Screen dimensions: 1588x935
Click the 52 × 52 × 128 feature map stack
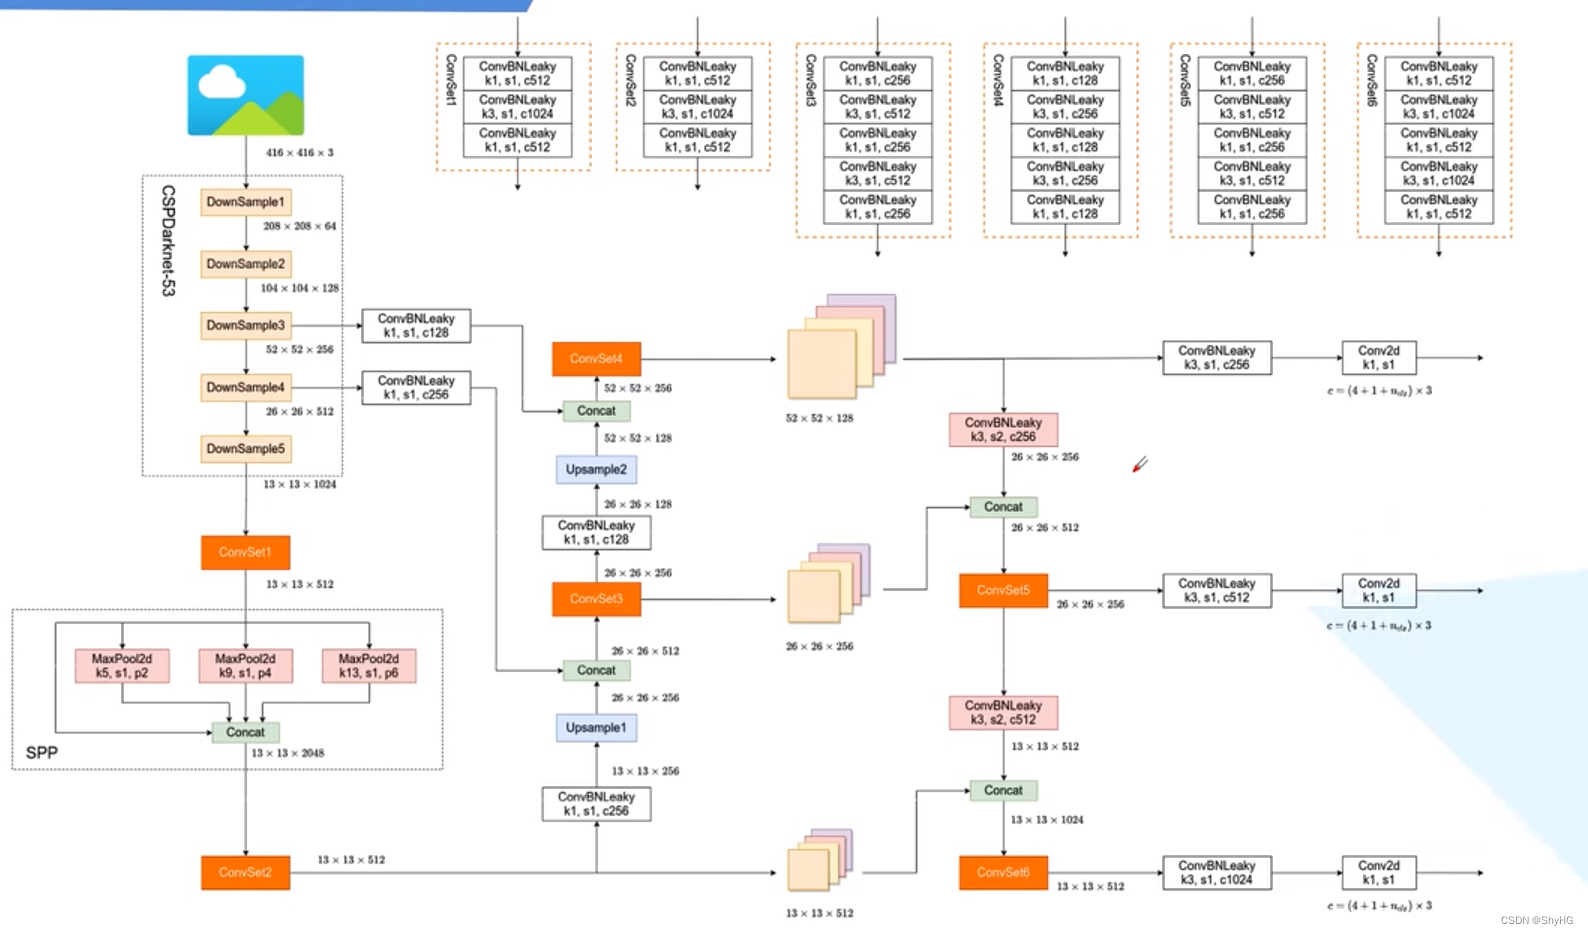click(840, 347)
